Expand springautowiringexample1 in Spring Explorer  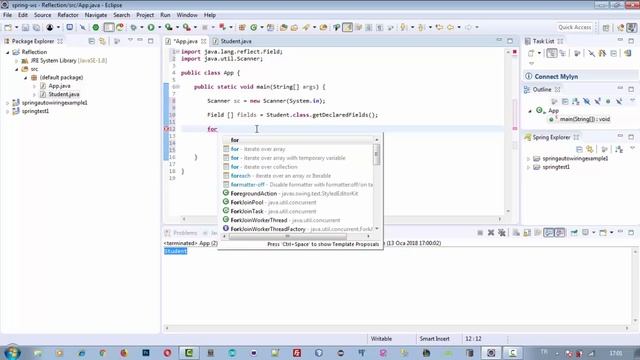click(x=528, y=159)
